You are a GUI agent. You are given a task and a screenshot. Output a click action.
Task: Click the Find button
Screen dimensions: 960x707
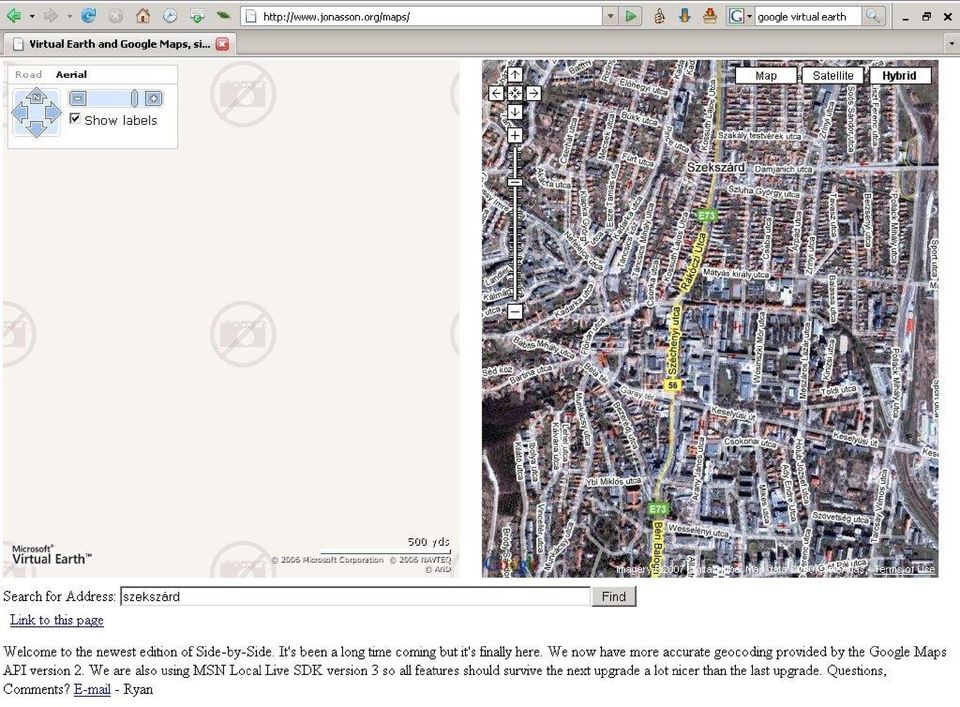point(613,596)
